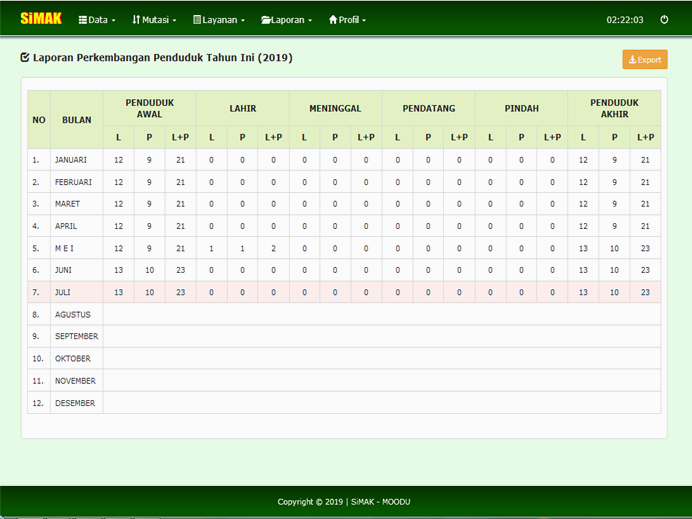Click the power logout icon

(x=664, y=20)
